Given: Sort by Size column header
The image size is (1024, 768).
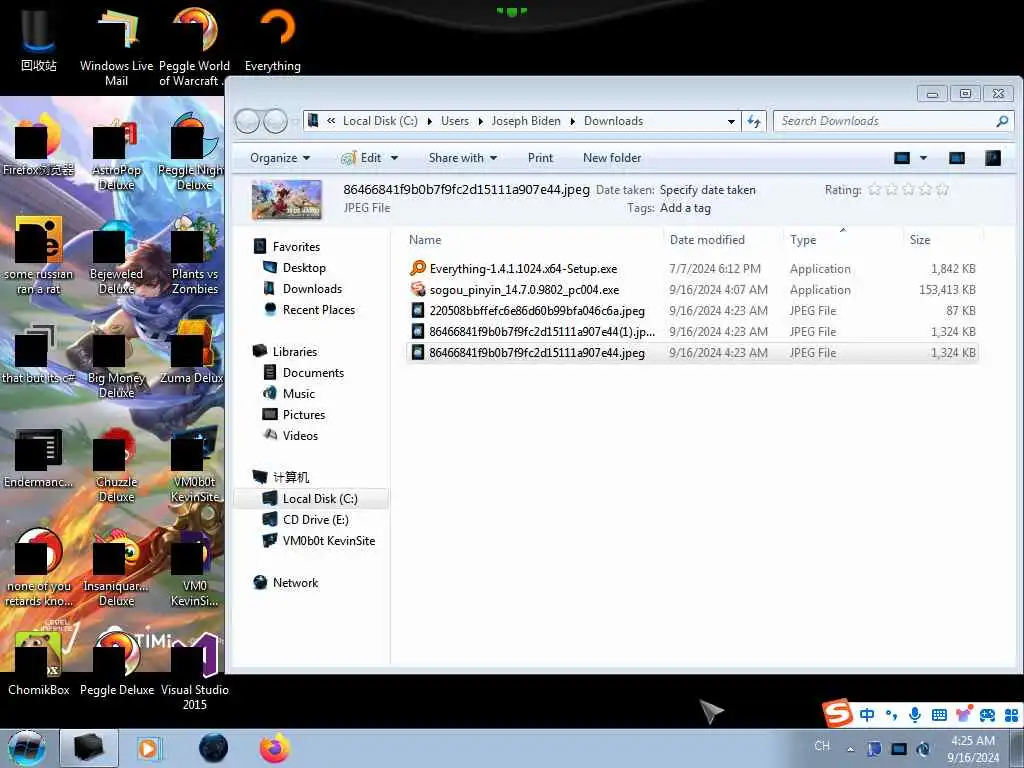Looking at the screenshot, I should point(943,240).
